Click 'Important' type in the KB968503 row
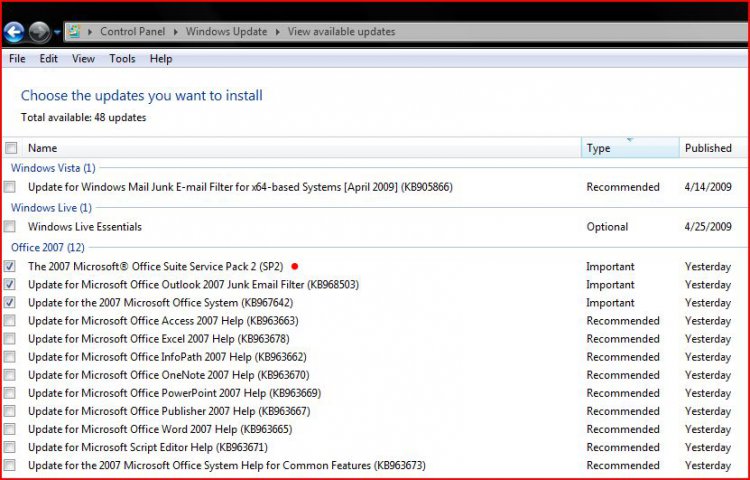750x480 pixels. point(610,284)
